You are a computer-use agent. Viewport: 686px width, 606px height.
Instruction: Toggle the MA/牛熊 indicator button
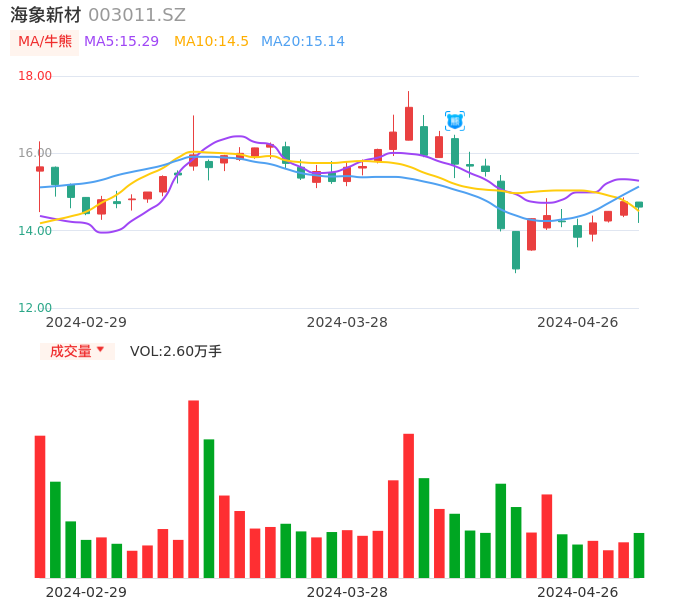tap(45, 42)
